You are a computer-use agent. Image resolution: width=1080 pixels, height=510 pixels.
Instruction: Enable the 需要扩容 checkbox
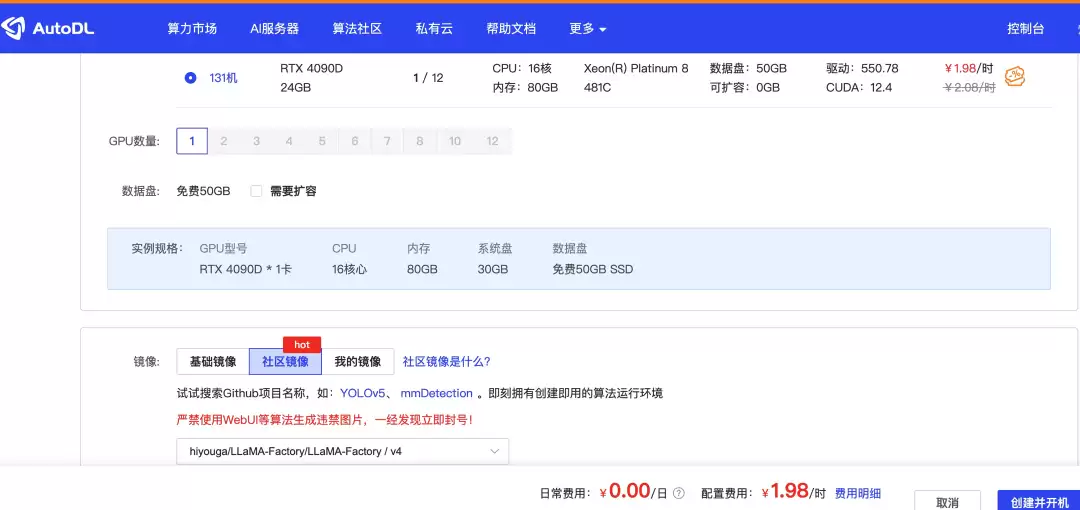click(x=256, y=191)
